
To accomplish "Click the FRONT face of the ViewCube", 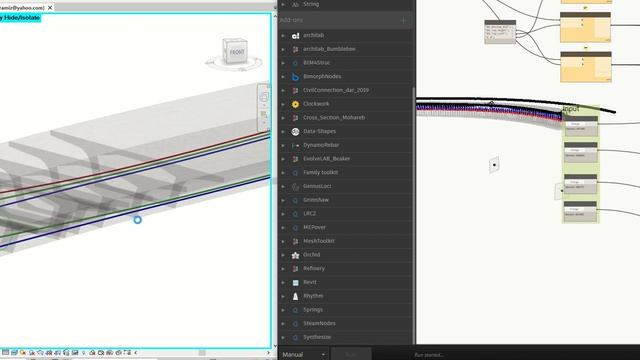I will pyautogui.click(x=237, y=52).
